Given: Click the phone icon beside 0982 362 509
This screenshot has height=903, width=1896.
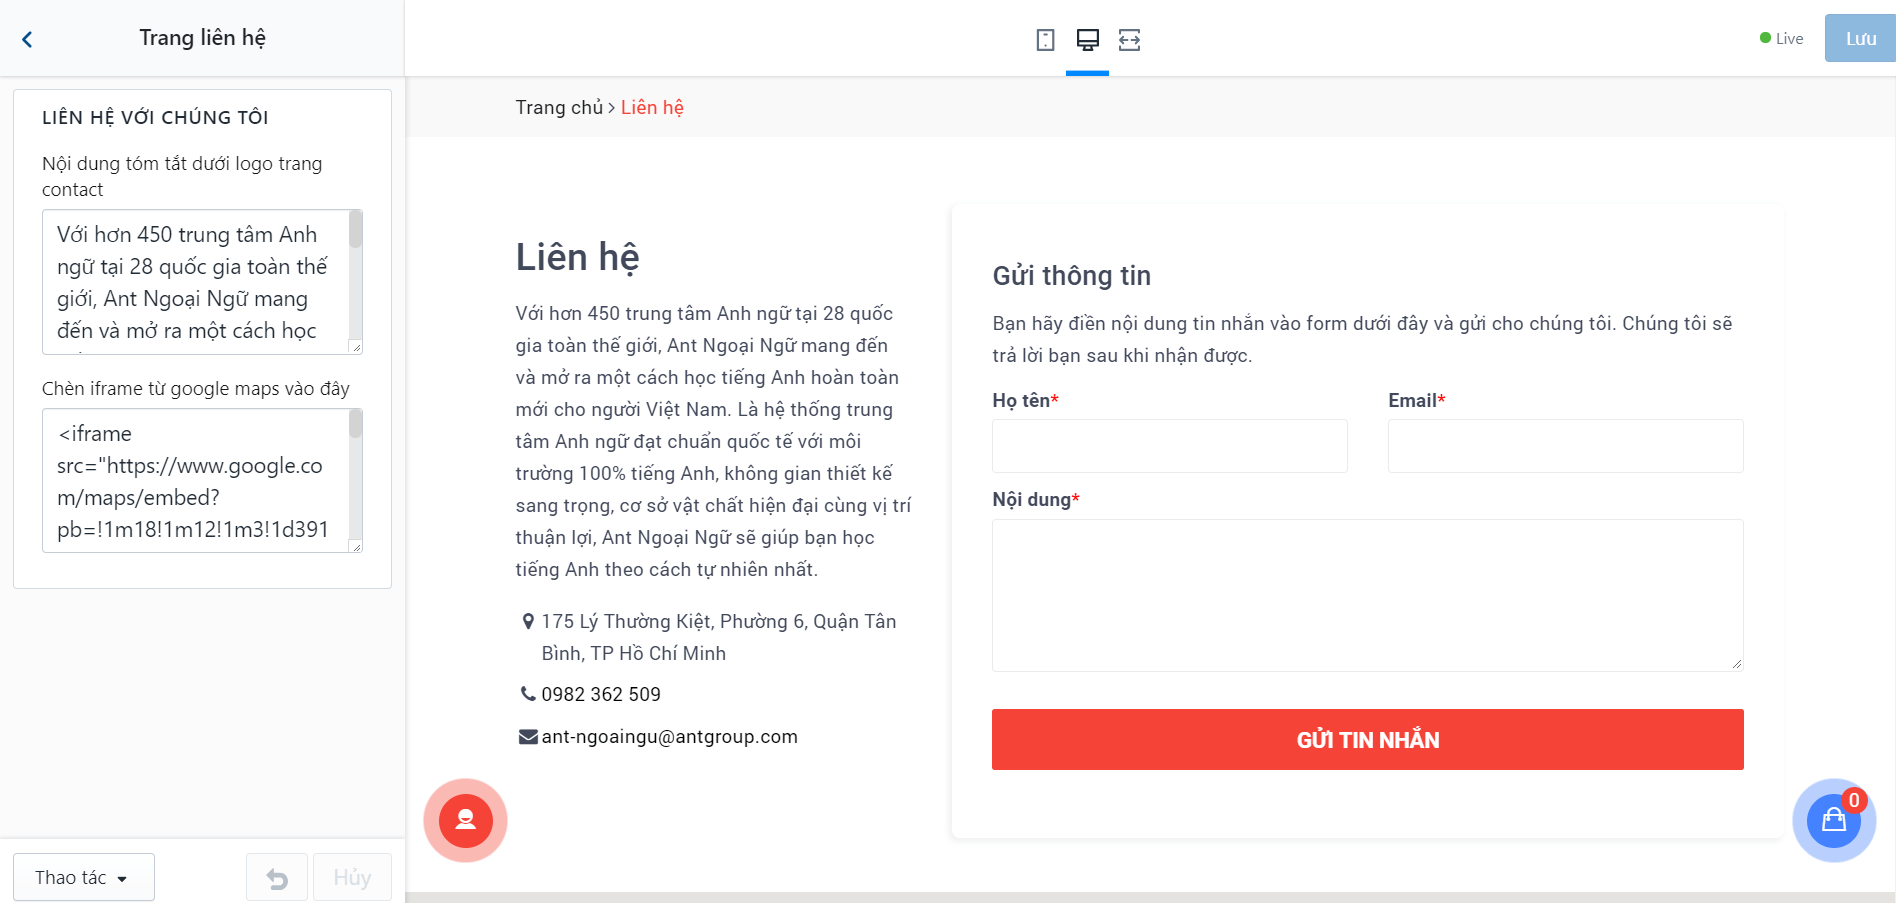Looking at the screenshot, I should (528, 694).
